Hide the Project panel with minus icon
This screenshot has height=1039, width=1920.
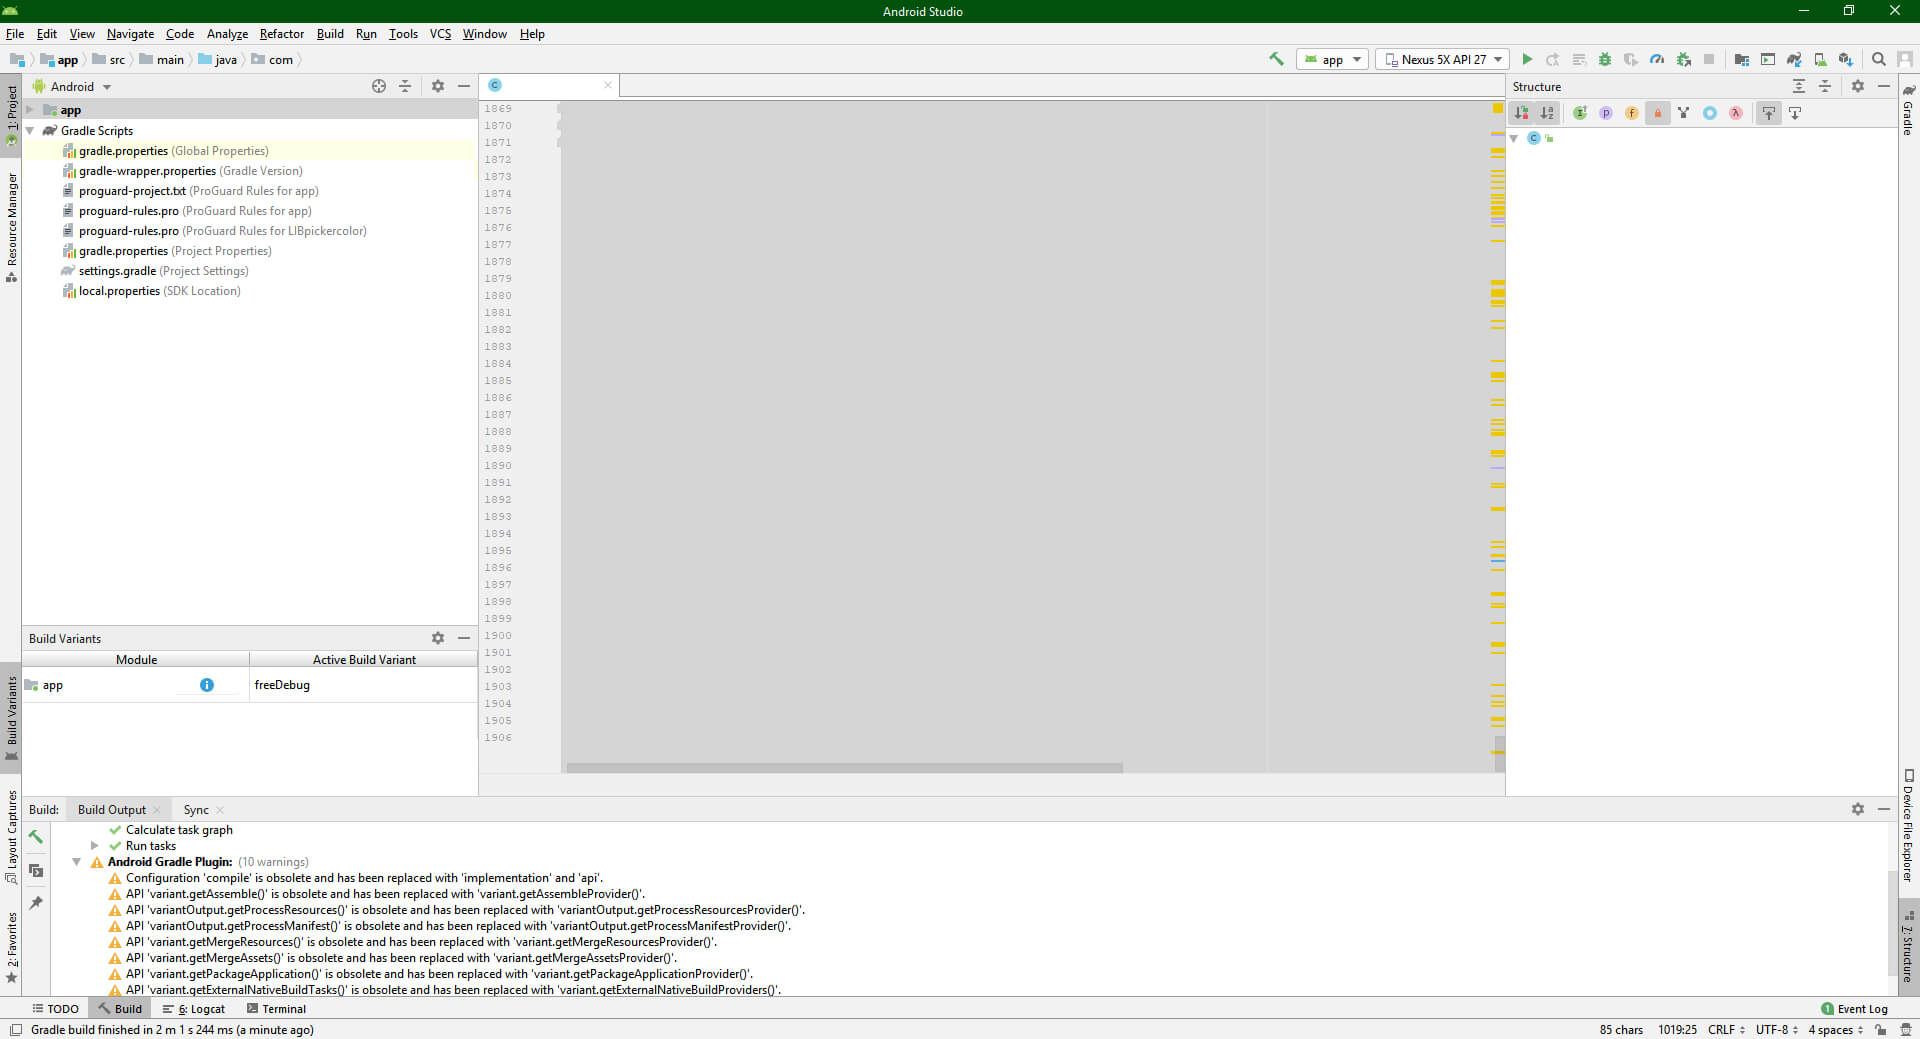coord(464,86)
